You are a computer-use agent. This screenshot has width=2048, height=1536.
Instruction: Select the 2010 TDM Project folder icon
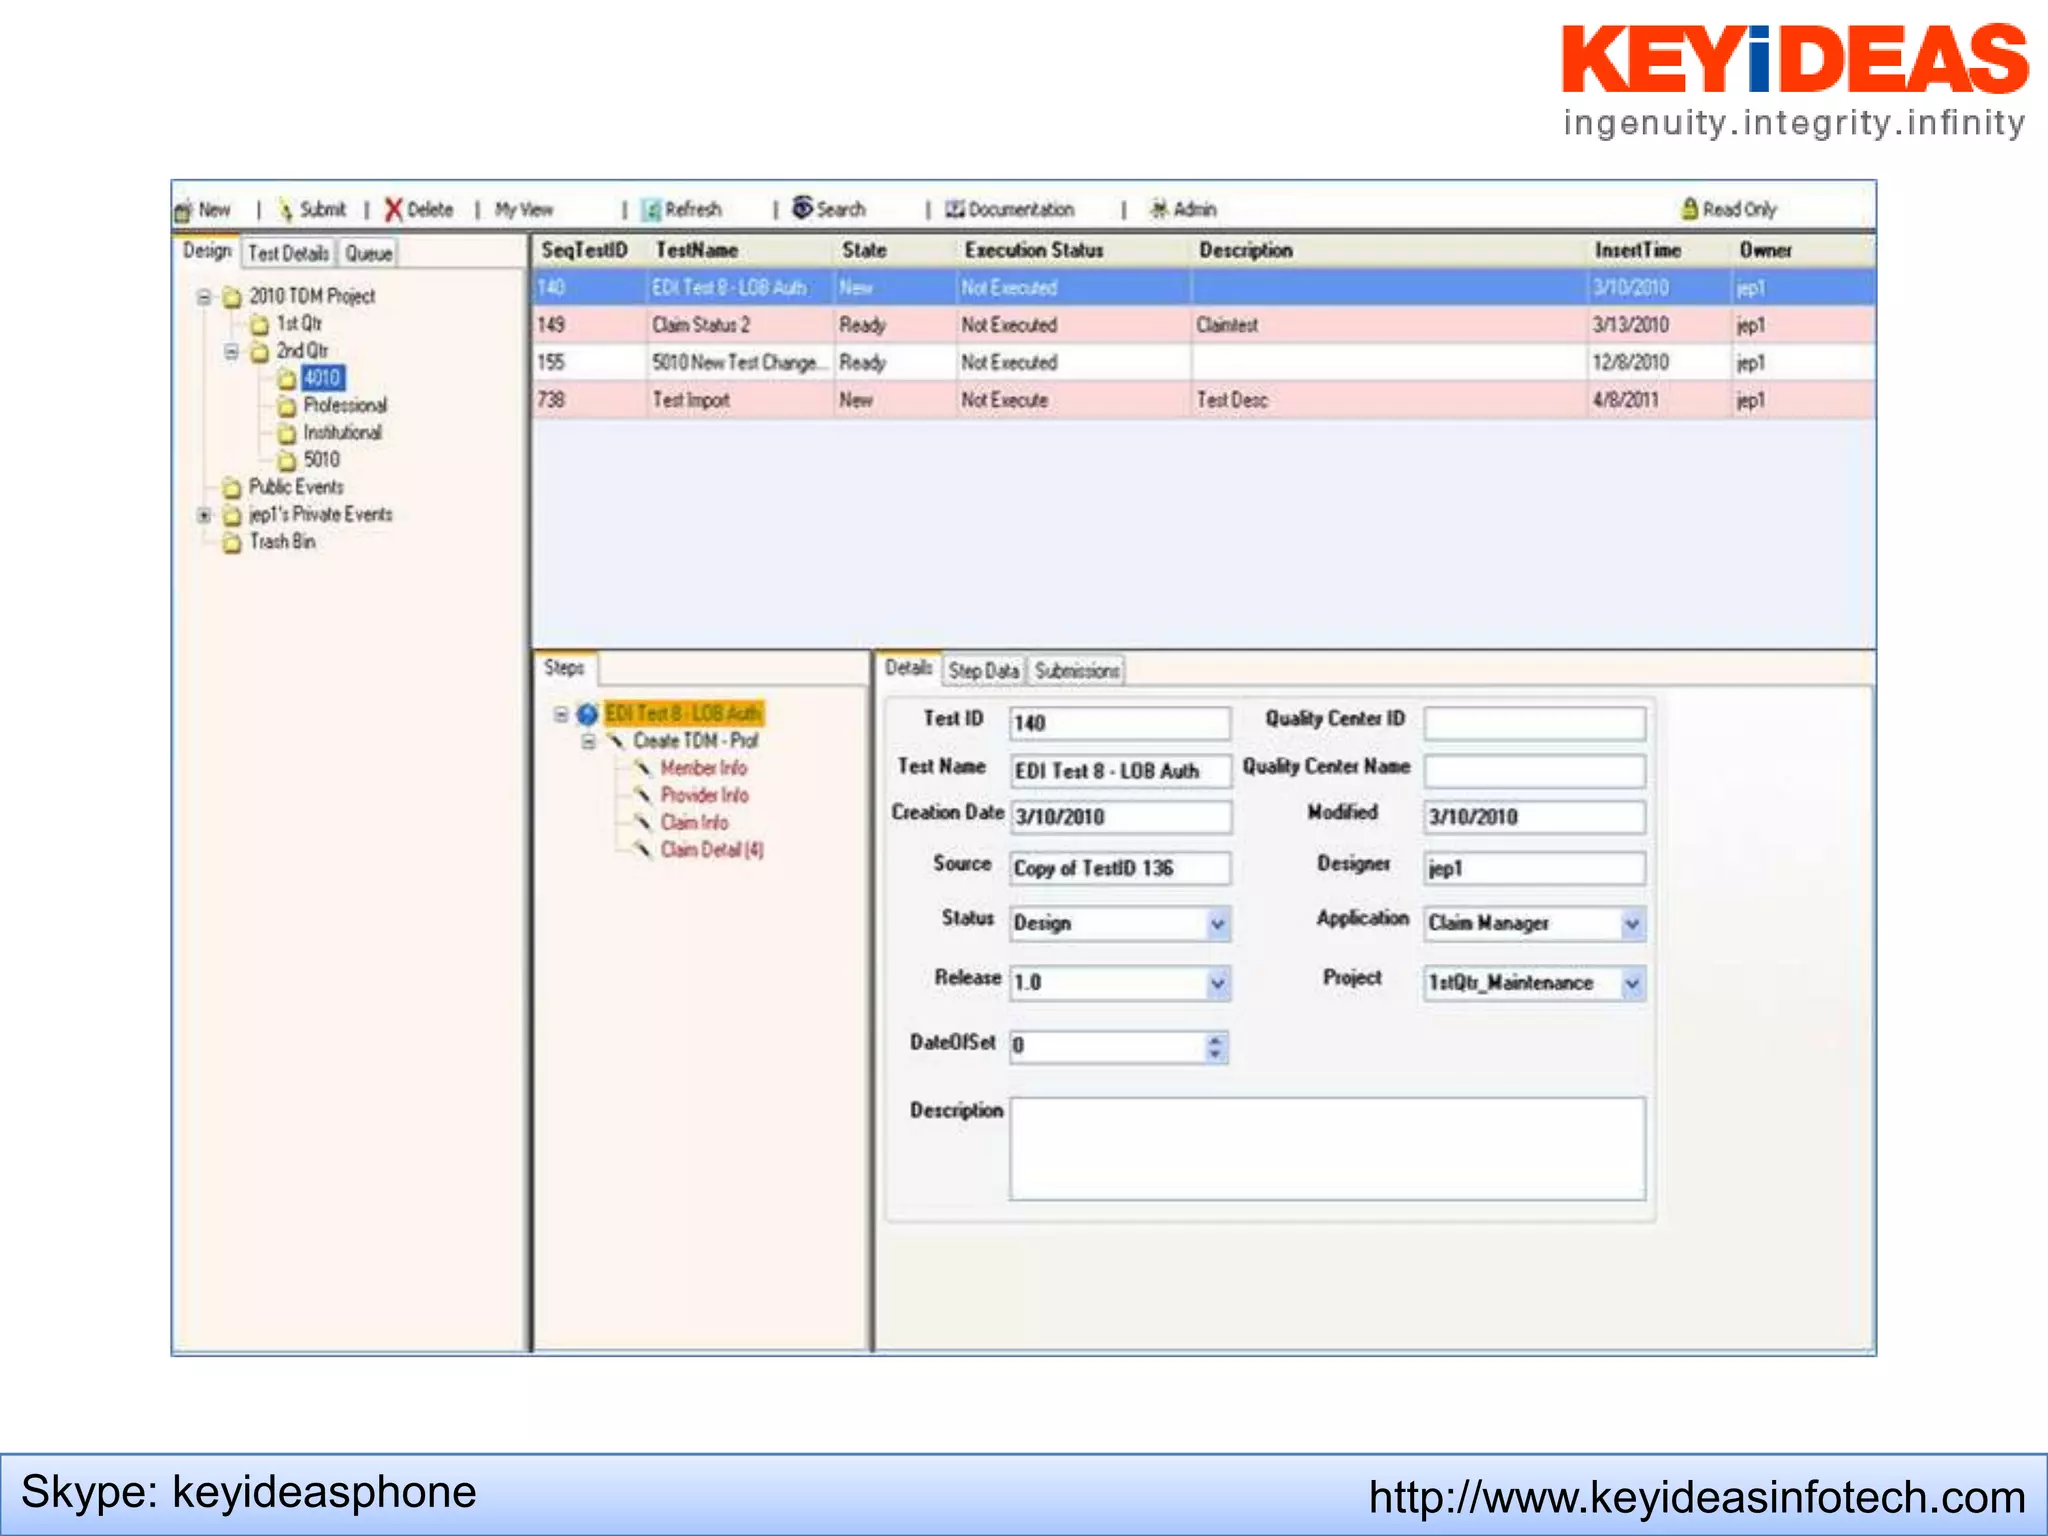(x=232, y=298)
